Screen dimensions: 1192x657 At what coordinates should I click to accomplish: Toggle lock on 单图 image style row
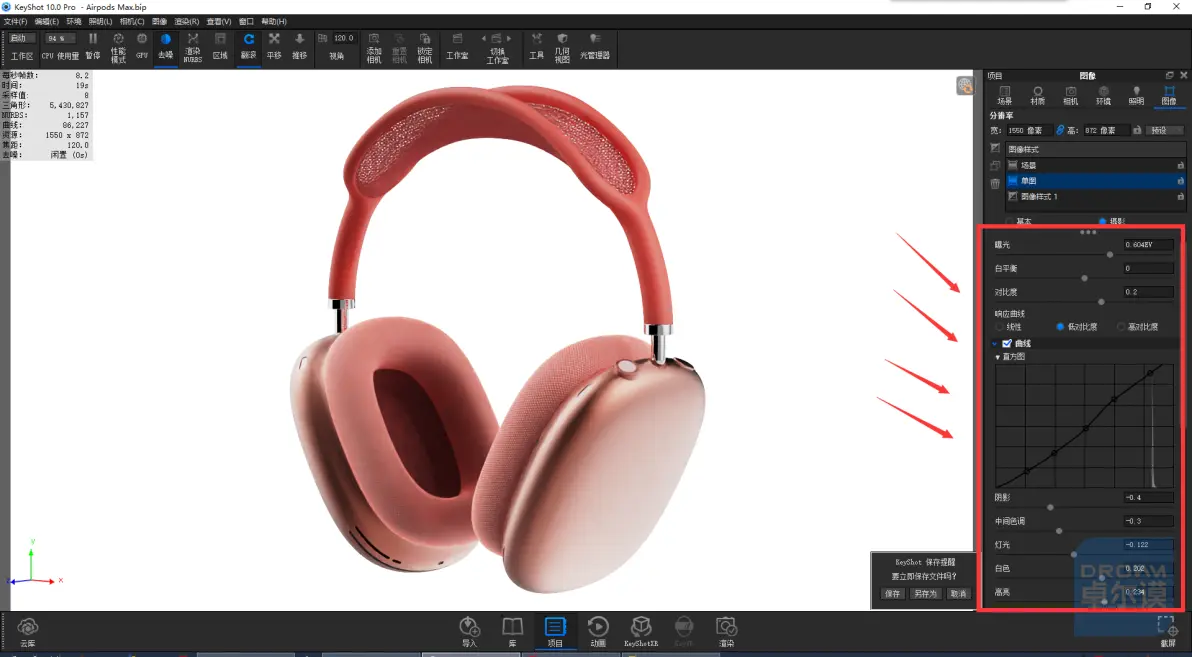point(1180,181)
